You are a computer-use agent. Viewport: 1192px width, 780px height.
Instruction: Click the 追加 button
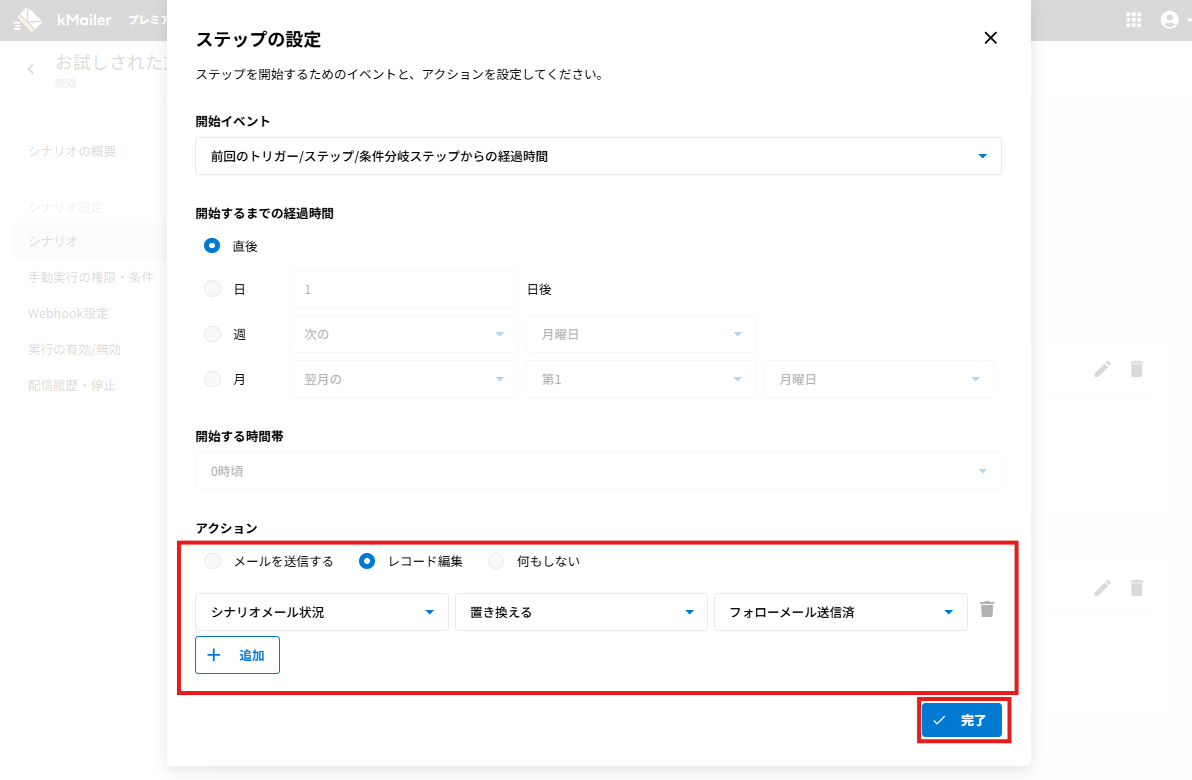coord(237,655)
